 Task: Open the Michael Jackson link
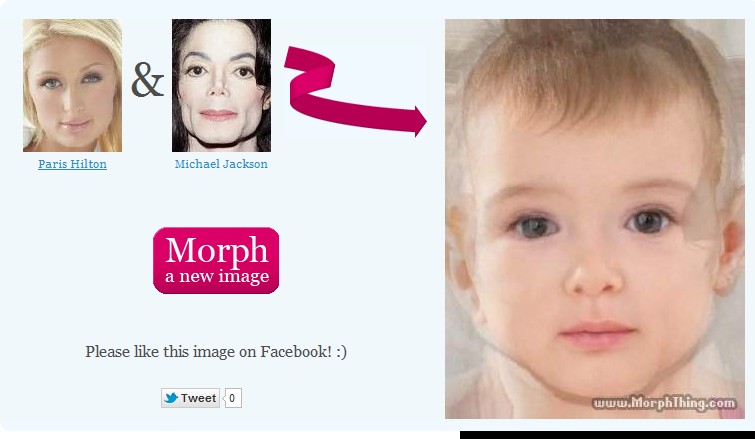(x=221, y=164)
